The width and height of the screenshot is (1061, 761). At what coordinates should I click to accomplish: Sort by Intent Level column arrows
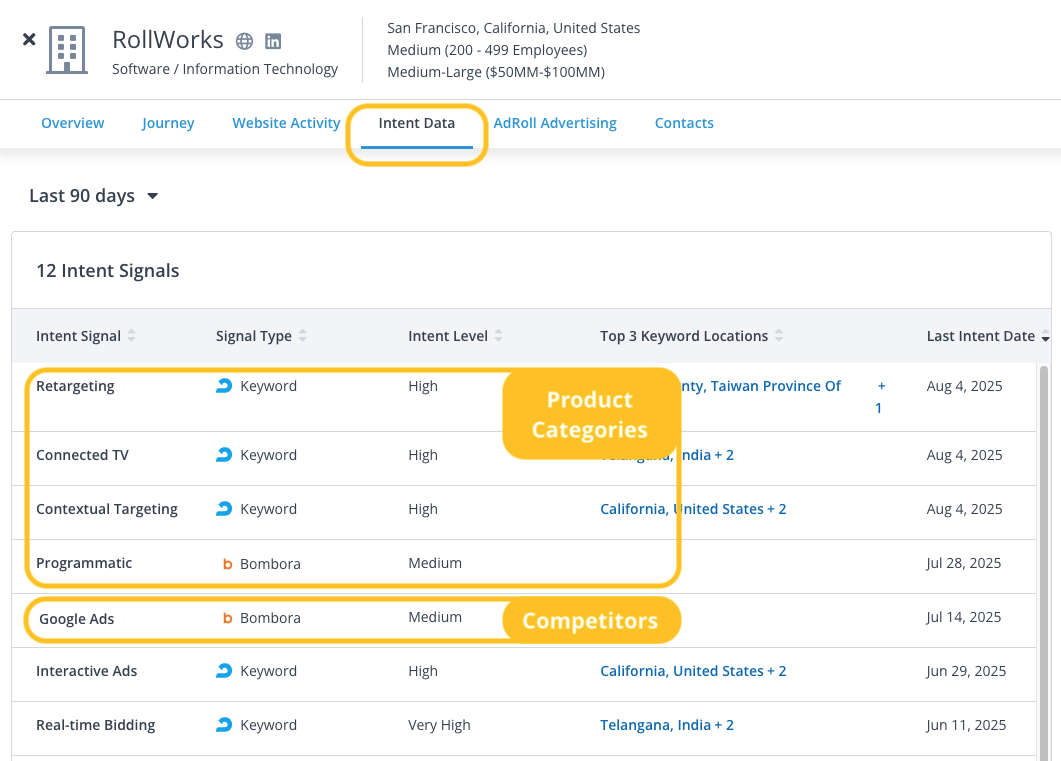[x=499, y=336]
